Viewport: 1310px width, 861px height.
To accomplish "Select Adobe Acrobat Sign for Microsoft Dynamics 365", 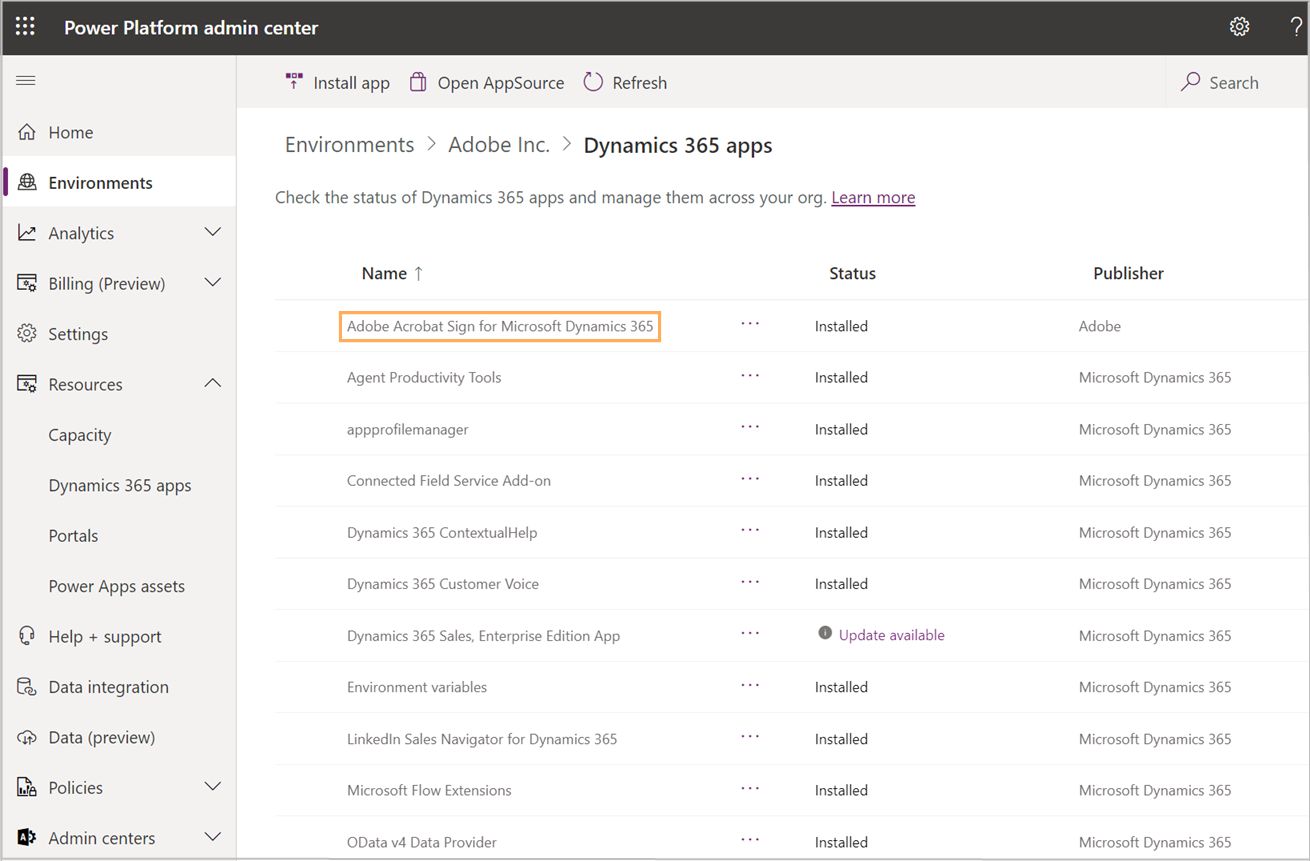I will click(500, 326).
